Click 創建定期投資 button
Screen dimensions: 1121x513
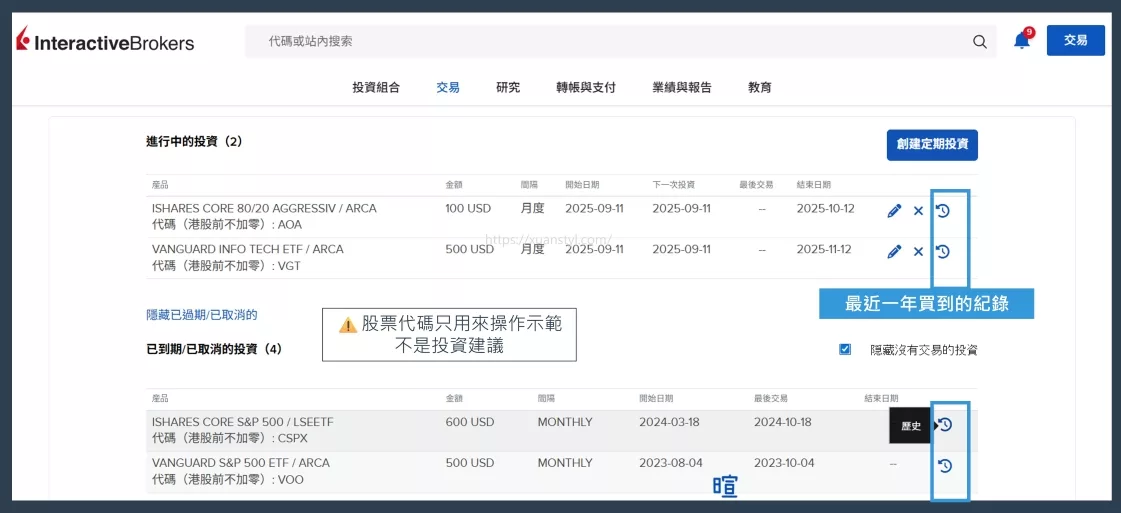pyautogui.click(x=932, y=145)
